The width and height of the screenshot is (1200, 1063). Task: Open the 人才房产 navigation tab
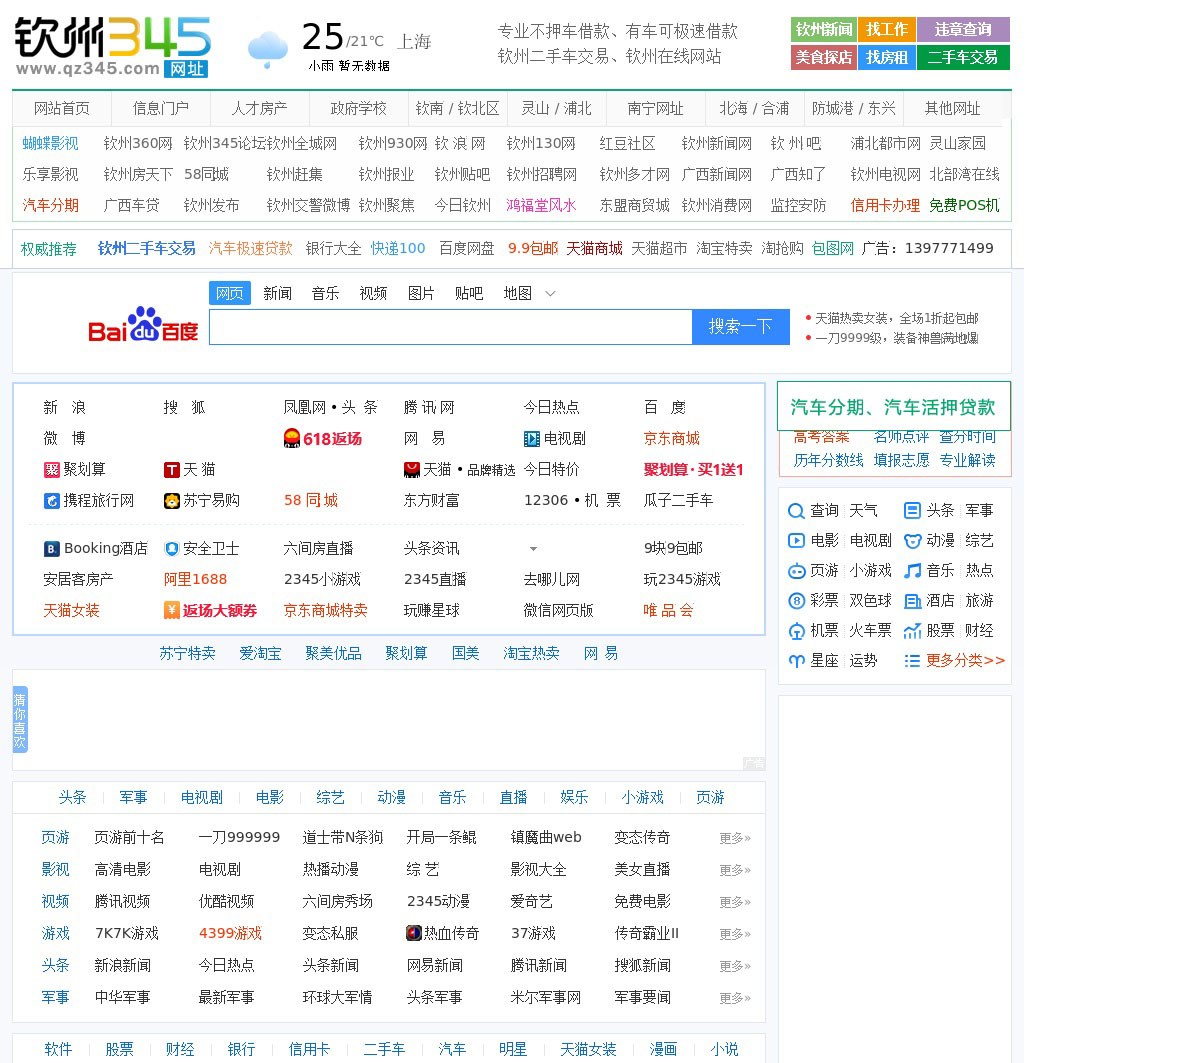pyautogui.click(x=259, y=108)
